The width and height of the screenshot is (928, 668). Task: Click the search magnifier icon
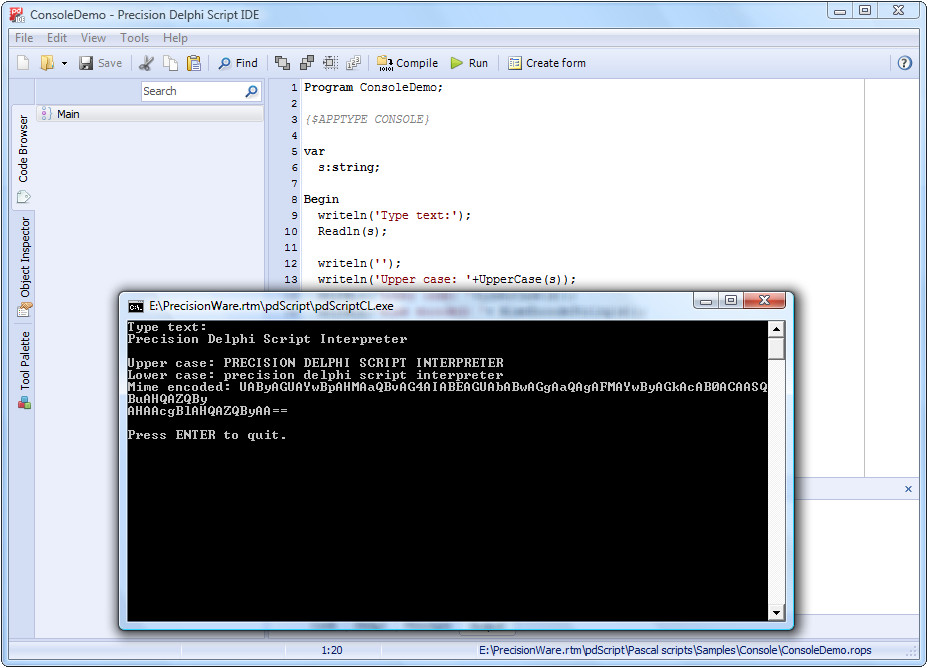tap(252, 91)
